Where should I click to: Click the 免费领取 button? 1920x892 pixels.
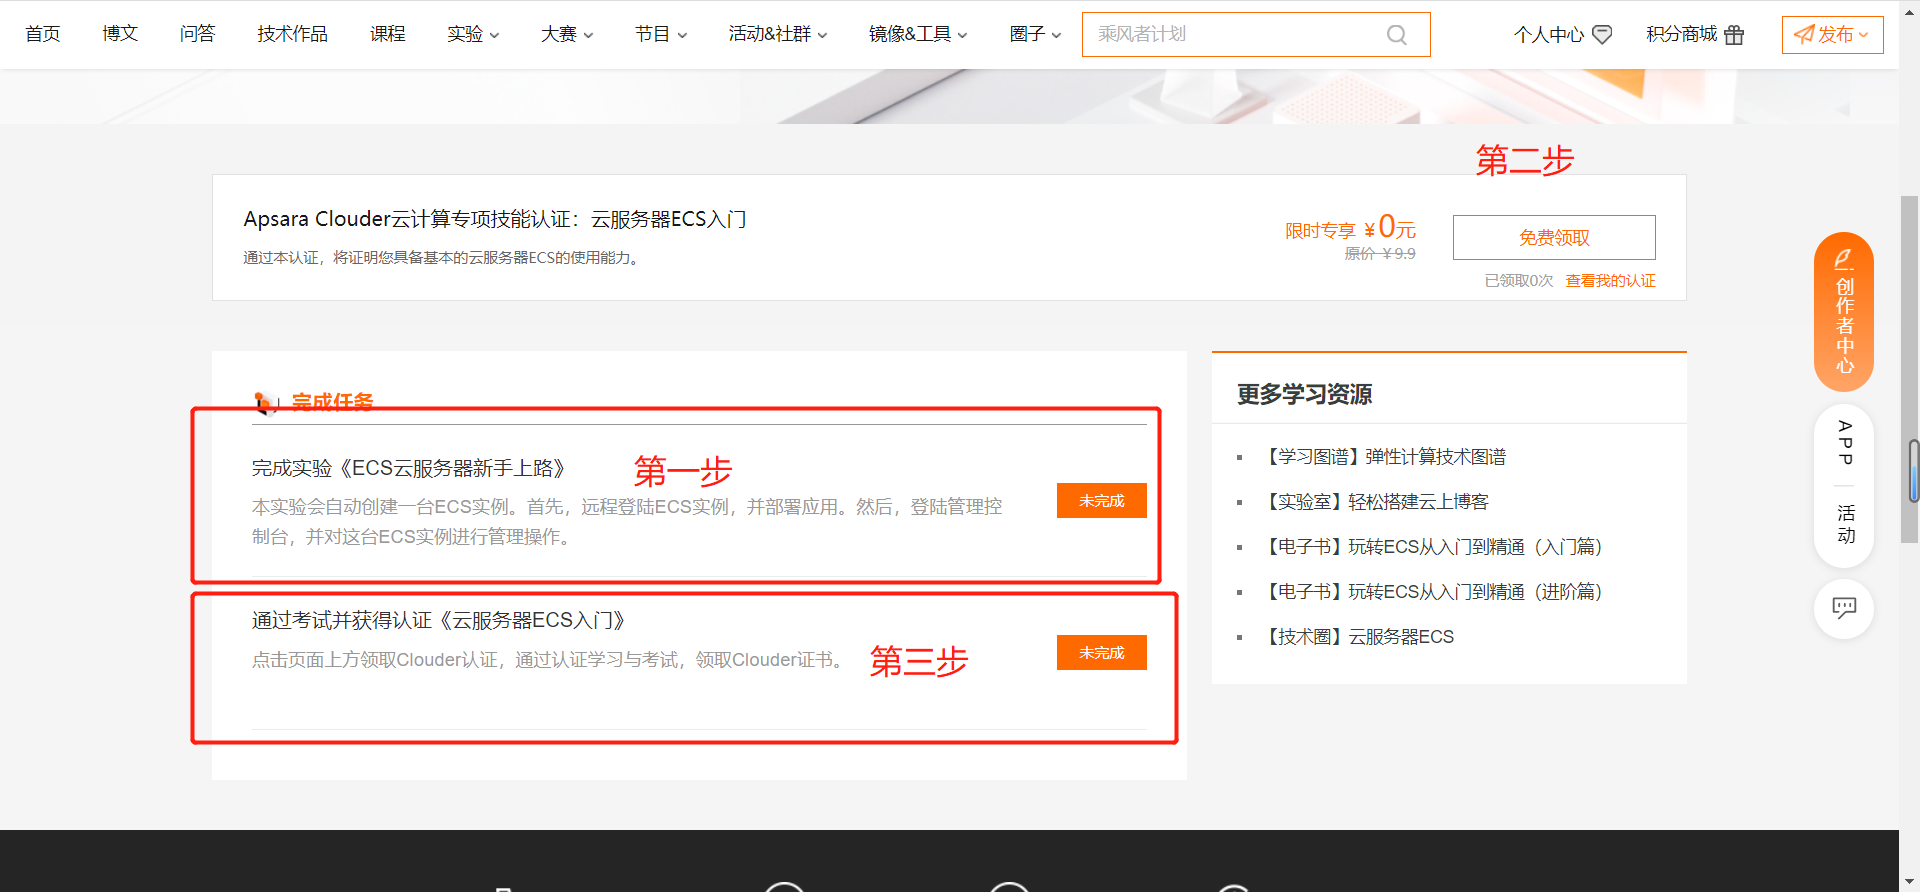pyautogui.click(x=1554, y=238)
